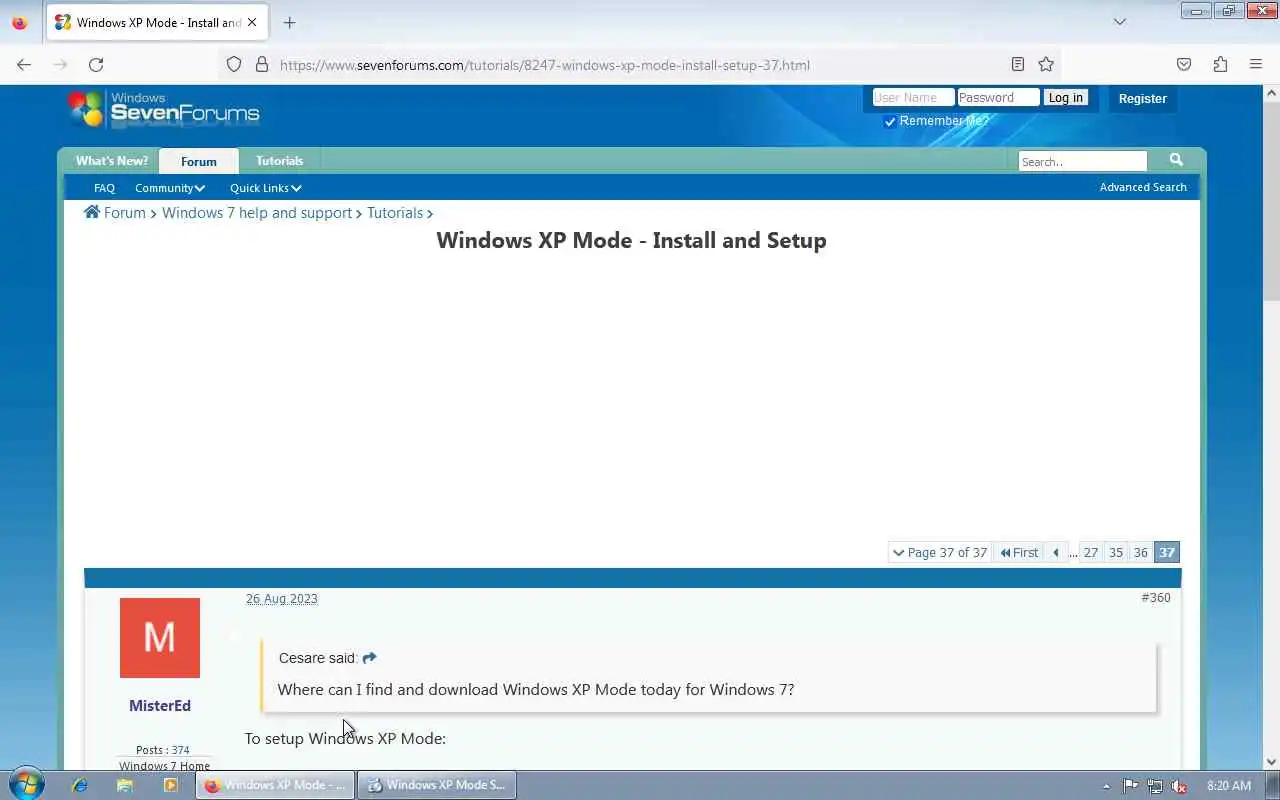The image size is (1280, 800).
Task: Click the network tray icon
Action: tap(1155, 786)
